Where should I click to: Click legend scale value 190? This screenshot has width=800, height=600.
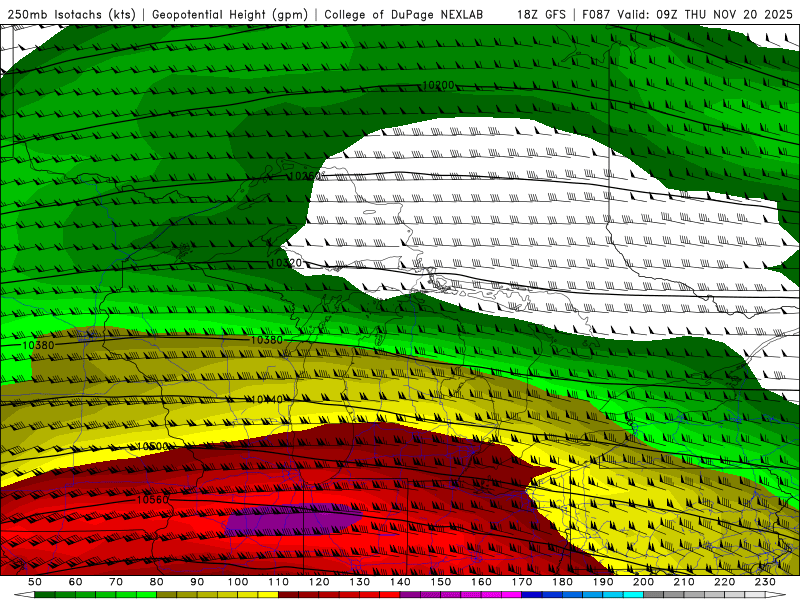pos(603,582)
